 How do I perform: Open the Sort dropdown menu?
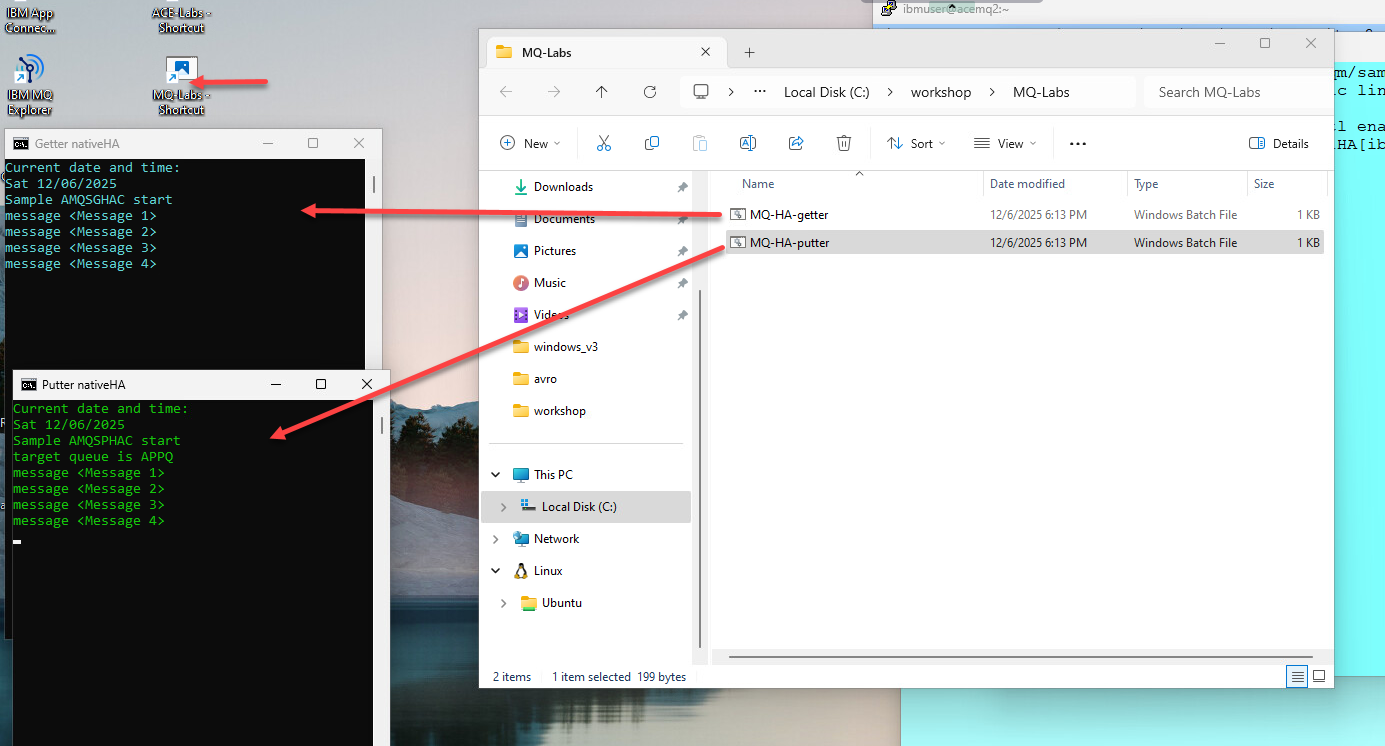[915, 143]
